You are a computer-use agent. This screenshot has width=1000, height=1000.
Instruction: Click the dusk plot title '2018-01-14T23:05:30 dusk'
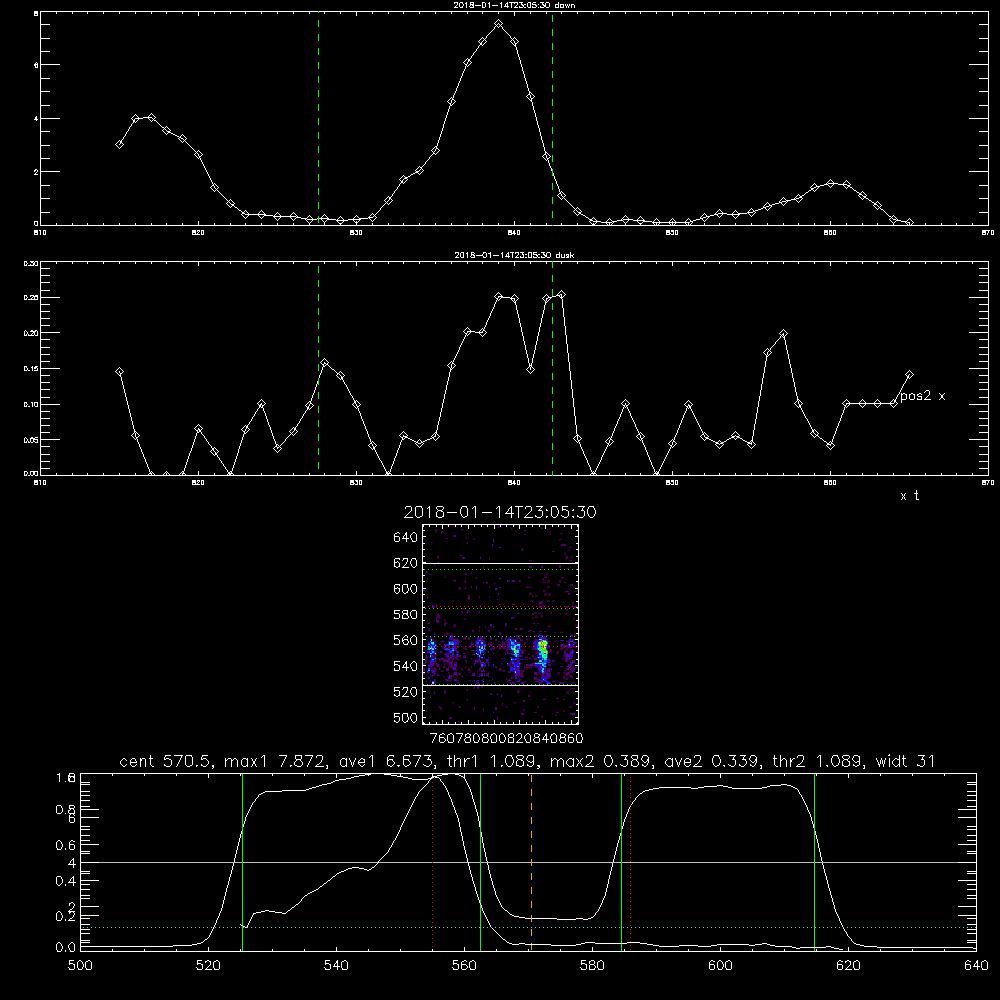coord(514,254)
